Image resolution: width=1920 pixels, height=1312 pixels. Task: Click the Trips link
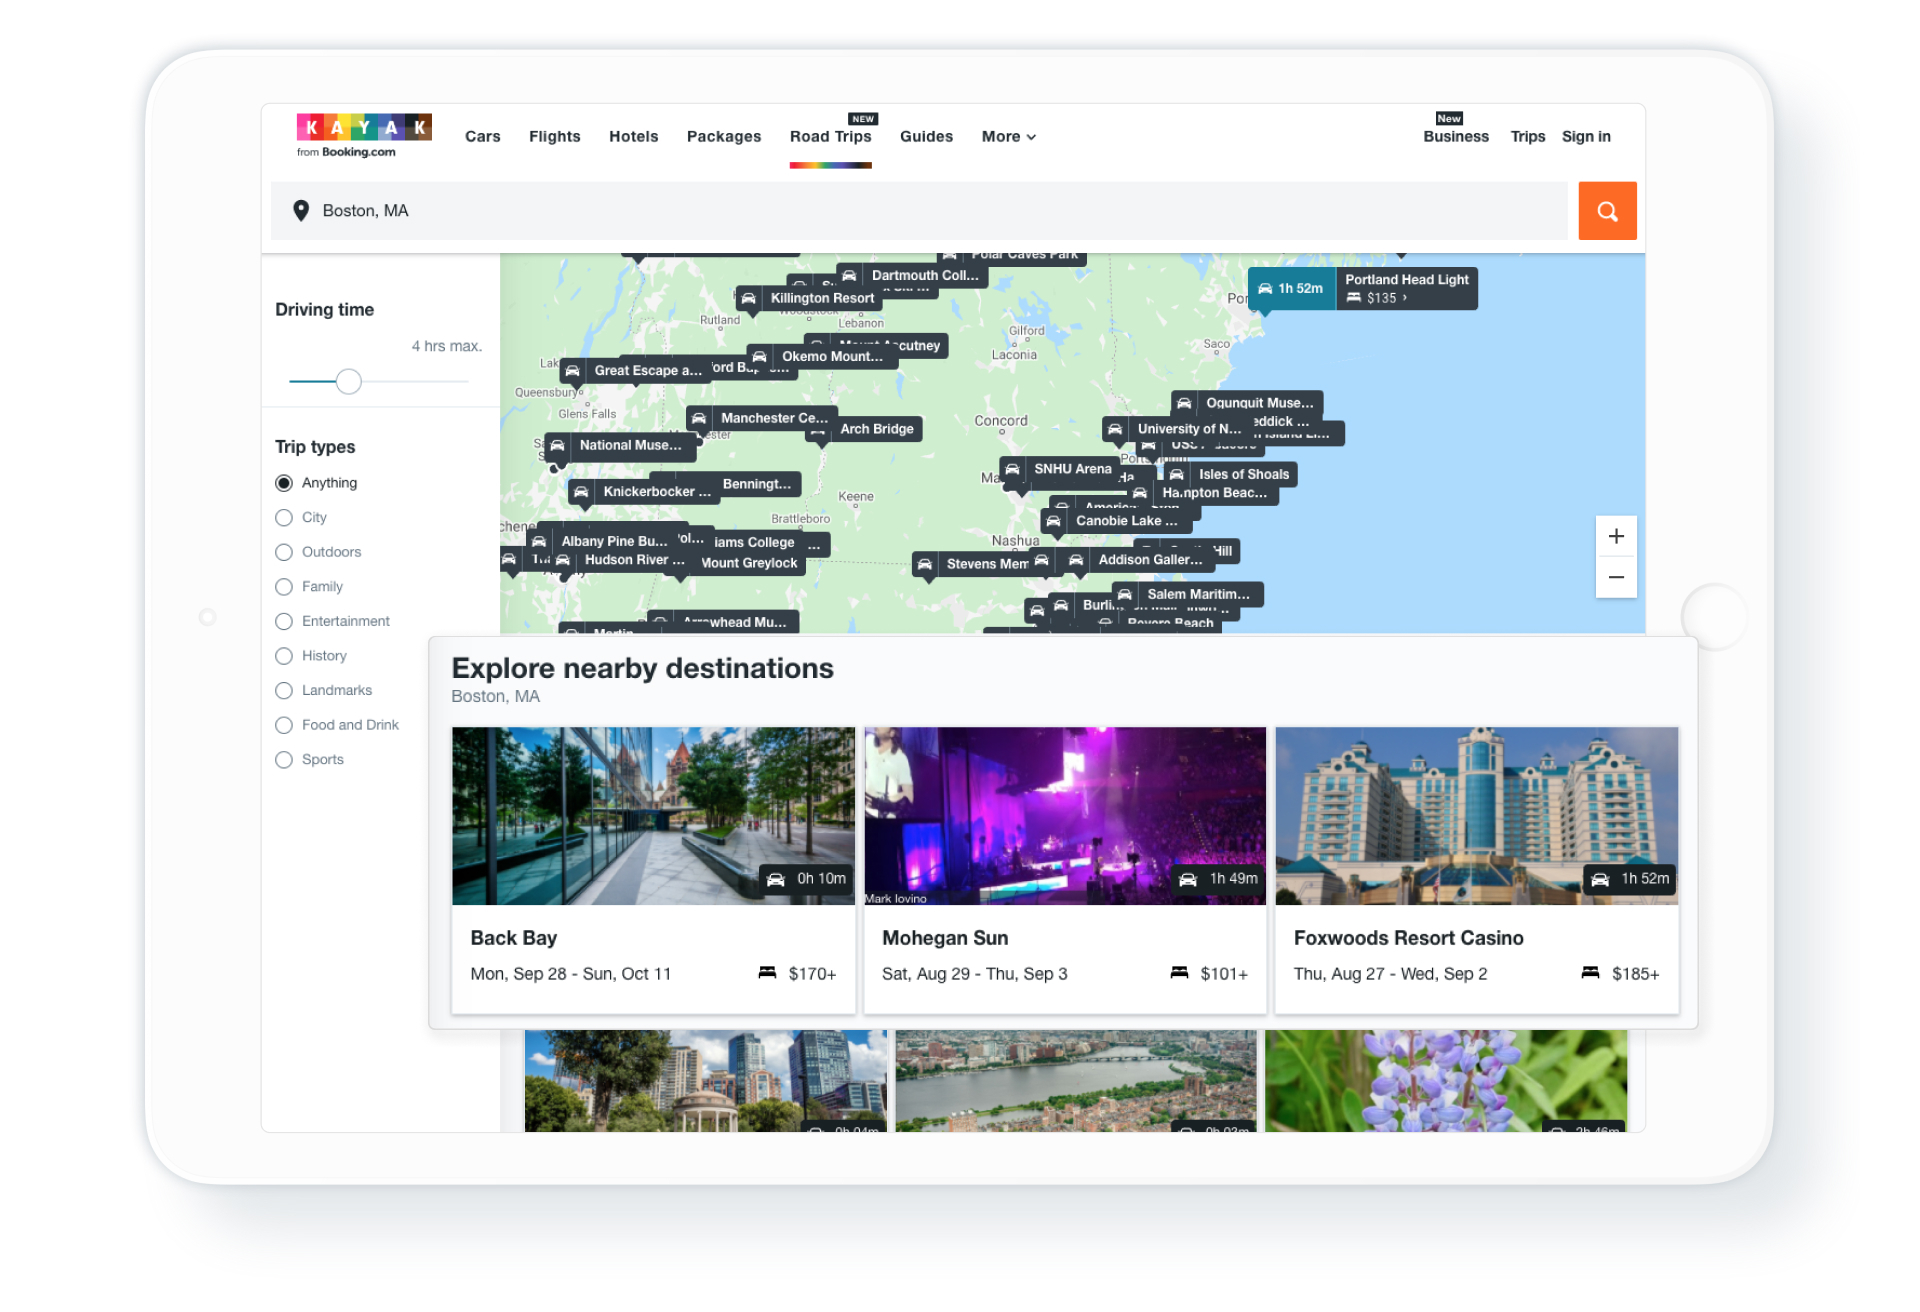point(1527,137)
